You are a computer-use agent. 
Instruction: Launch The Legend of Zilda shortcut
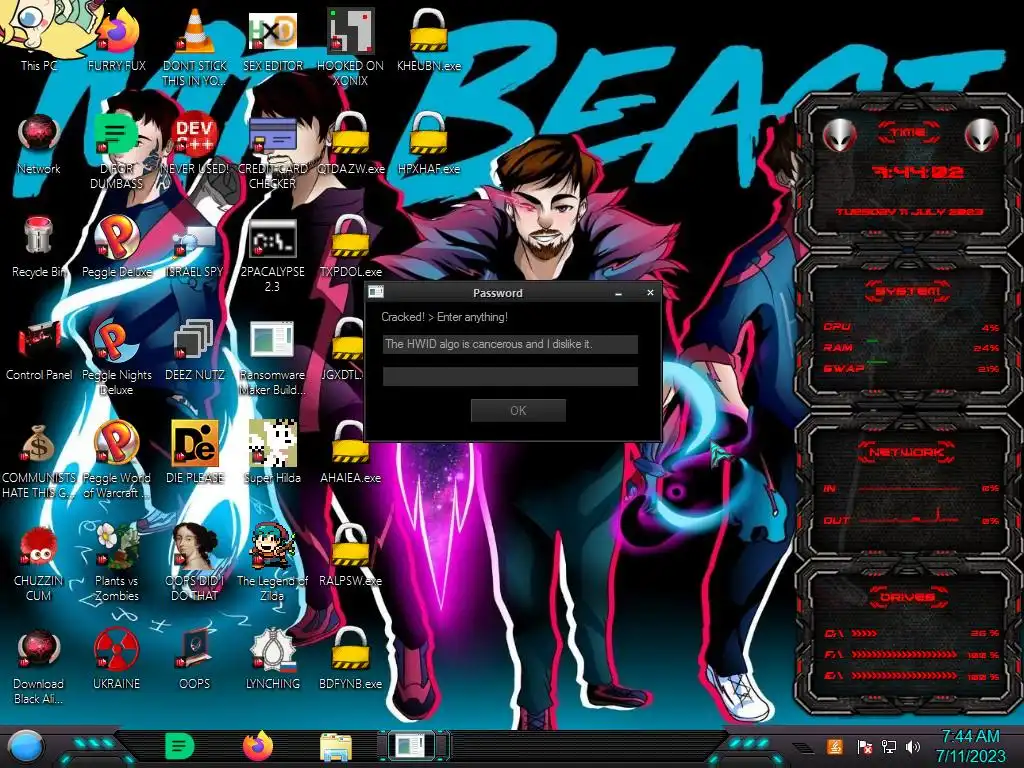273,560
